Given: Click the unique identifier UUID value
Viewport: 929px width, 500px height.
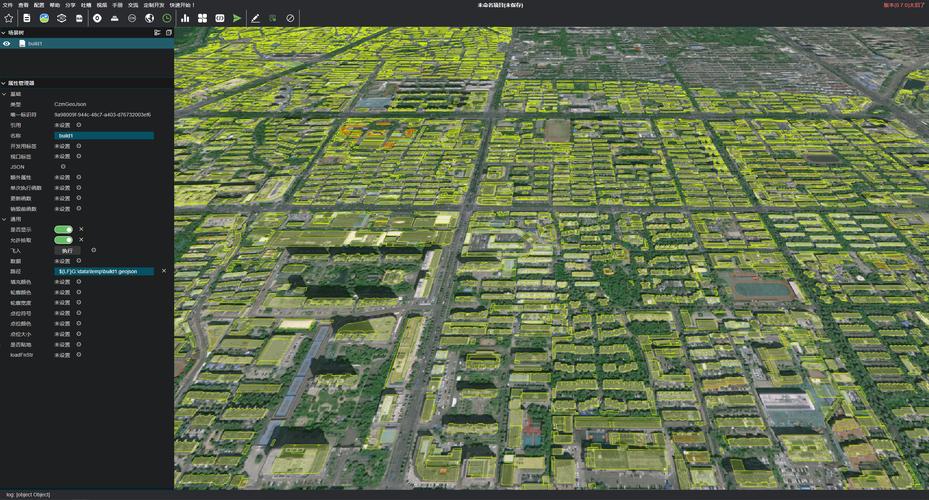Looking at the screenshot, I should tap(102, 115).
